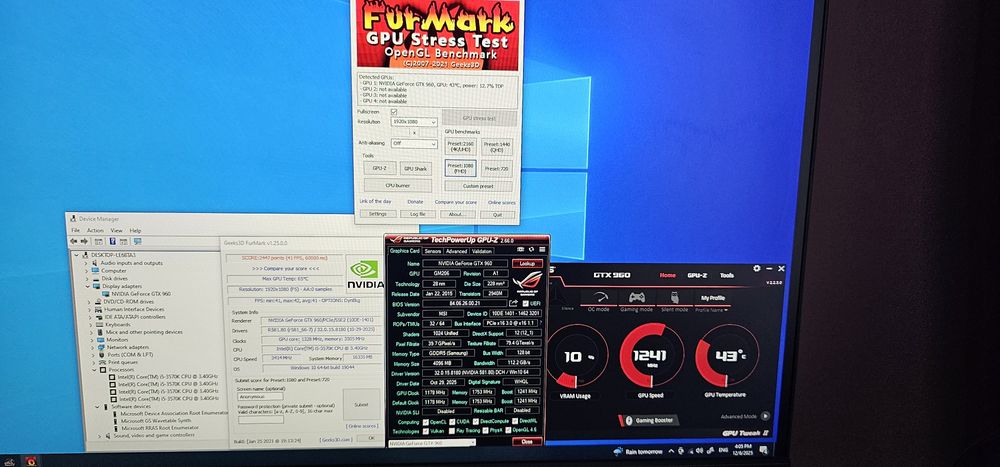1000x467 pixels.
Task: Open the Tools tab in GPU Tweak
Action: coord(727,276)
